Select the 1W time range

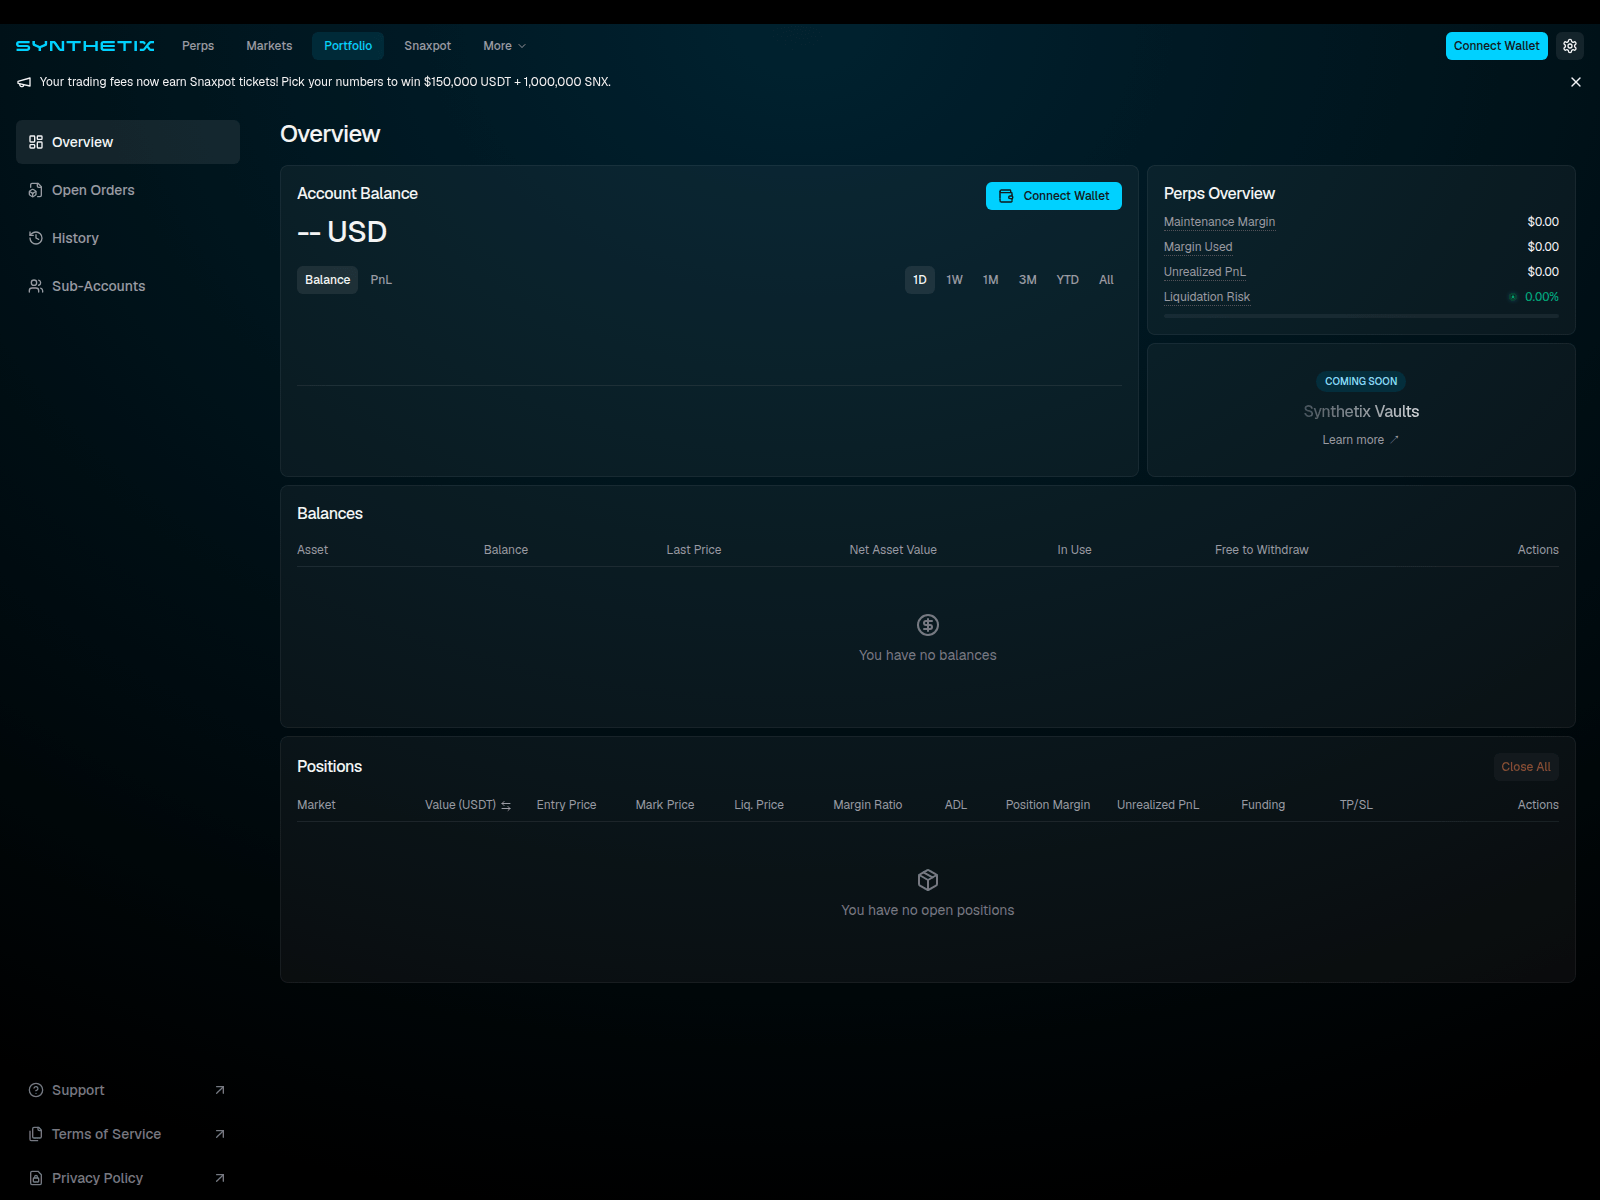(x=955, y=280)
